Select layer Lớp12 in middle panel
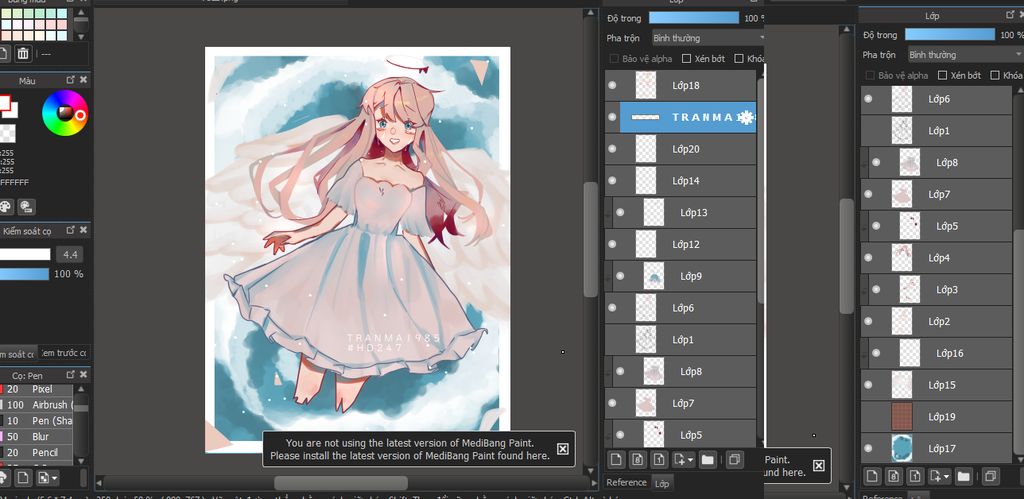Image resolution: width=1024 pixels, height=499 pixels. 680,244
